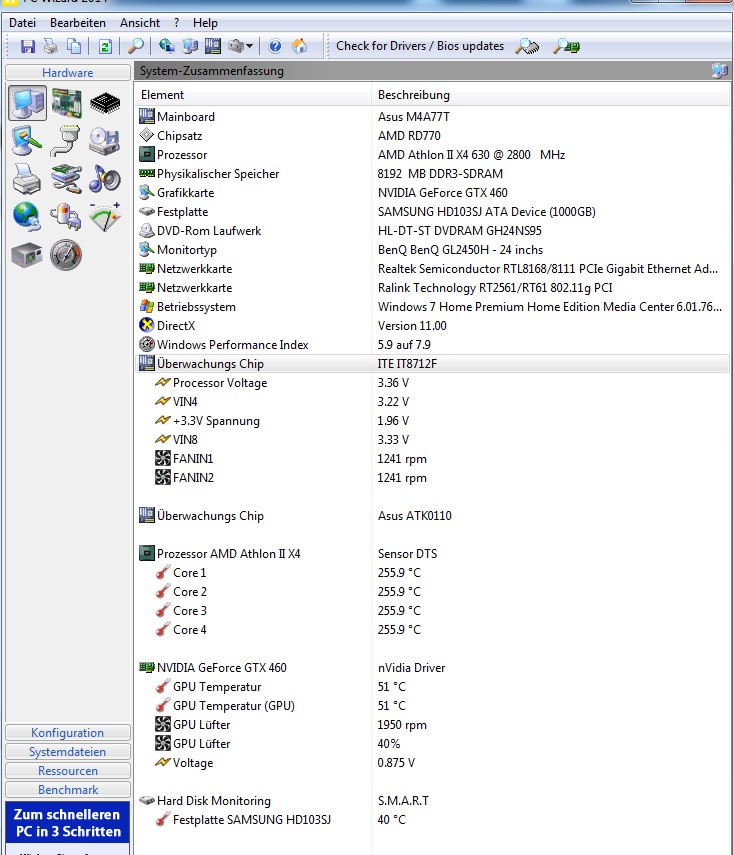The height and width of the screenshot is (855, 734).
Task: Click the Bios update magnifier chip icon
Action: 566,46
